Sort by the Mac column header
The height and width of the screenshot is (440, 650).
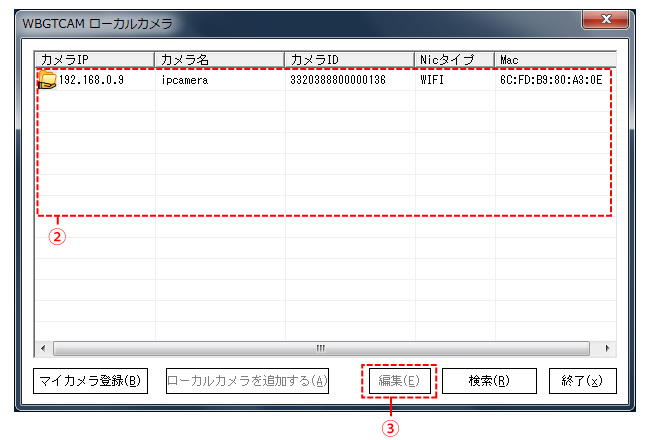(555, 60)
